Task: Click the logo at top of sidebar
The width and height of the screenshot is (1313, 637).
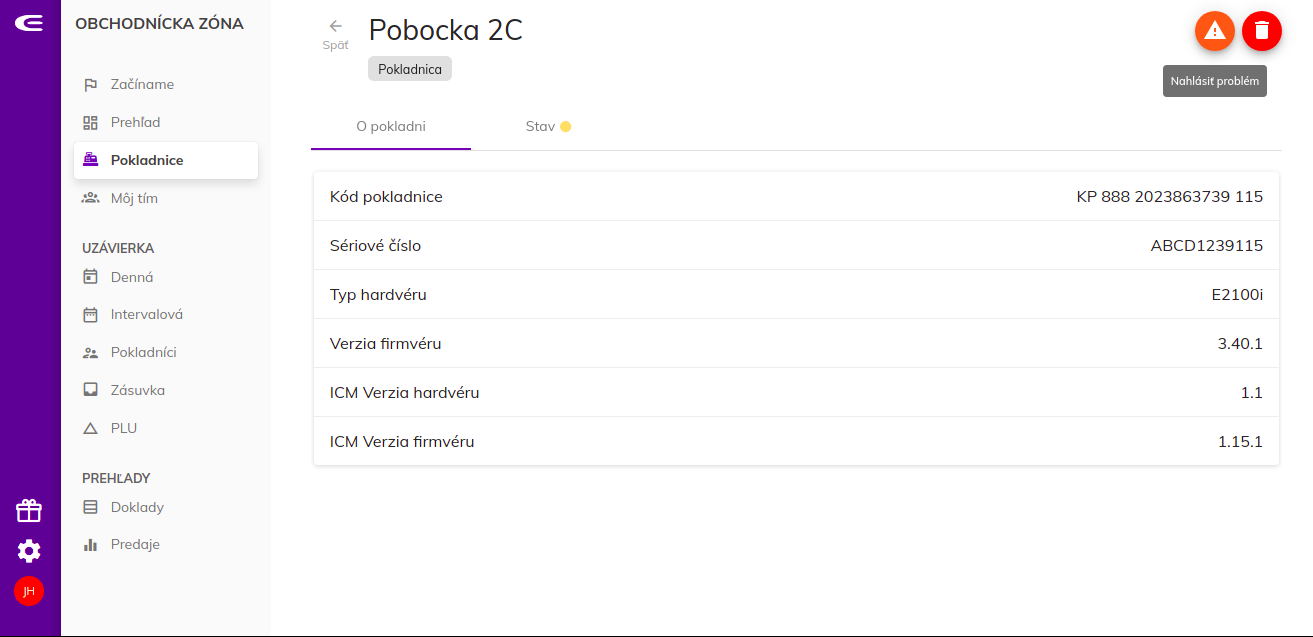Action: tap(29, 23)
